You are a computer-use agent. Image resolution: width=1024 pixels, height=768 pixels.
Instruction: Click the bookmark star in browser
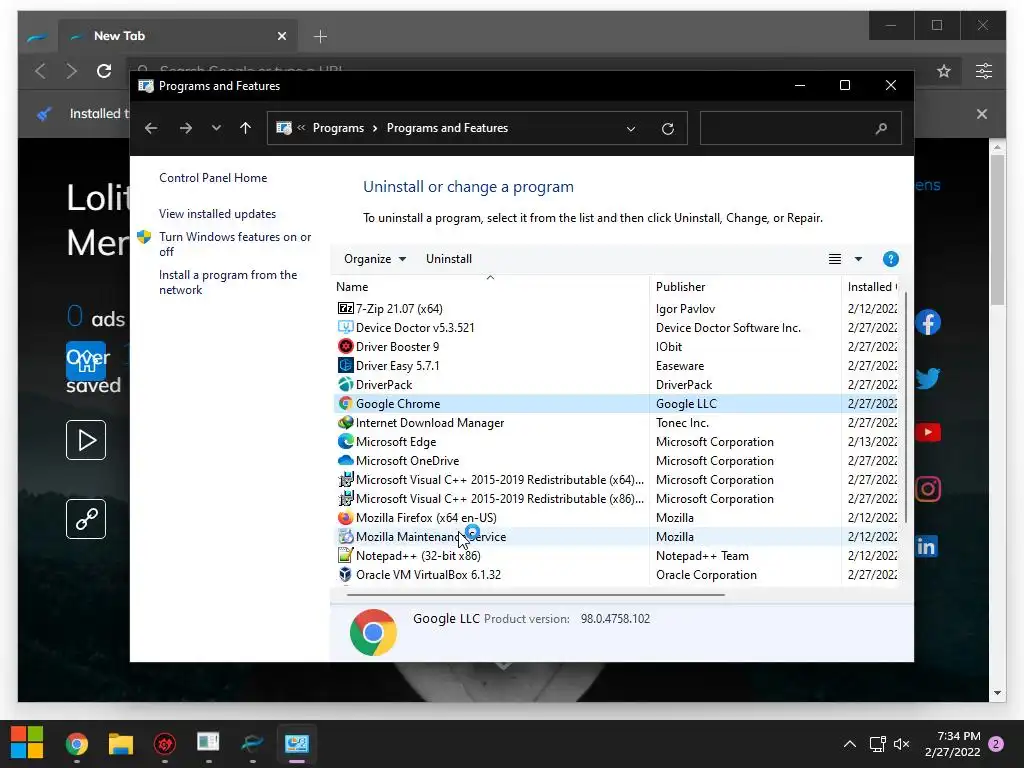944,71
